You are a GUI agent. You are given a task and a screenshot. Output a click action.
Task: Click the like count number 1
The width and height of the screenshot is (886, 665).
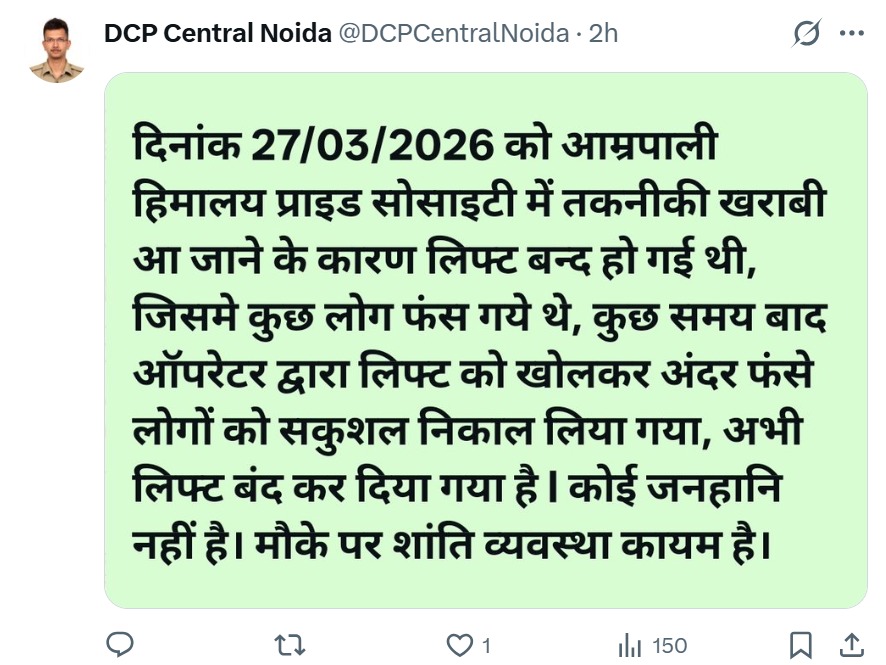point(486,645)
